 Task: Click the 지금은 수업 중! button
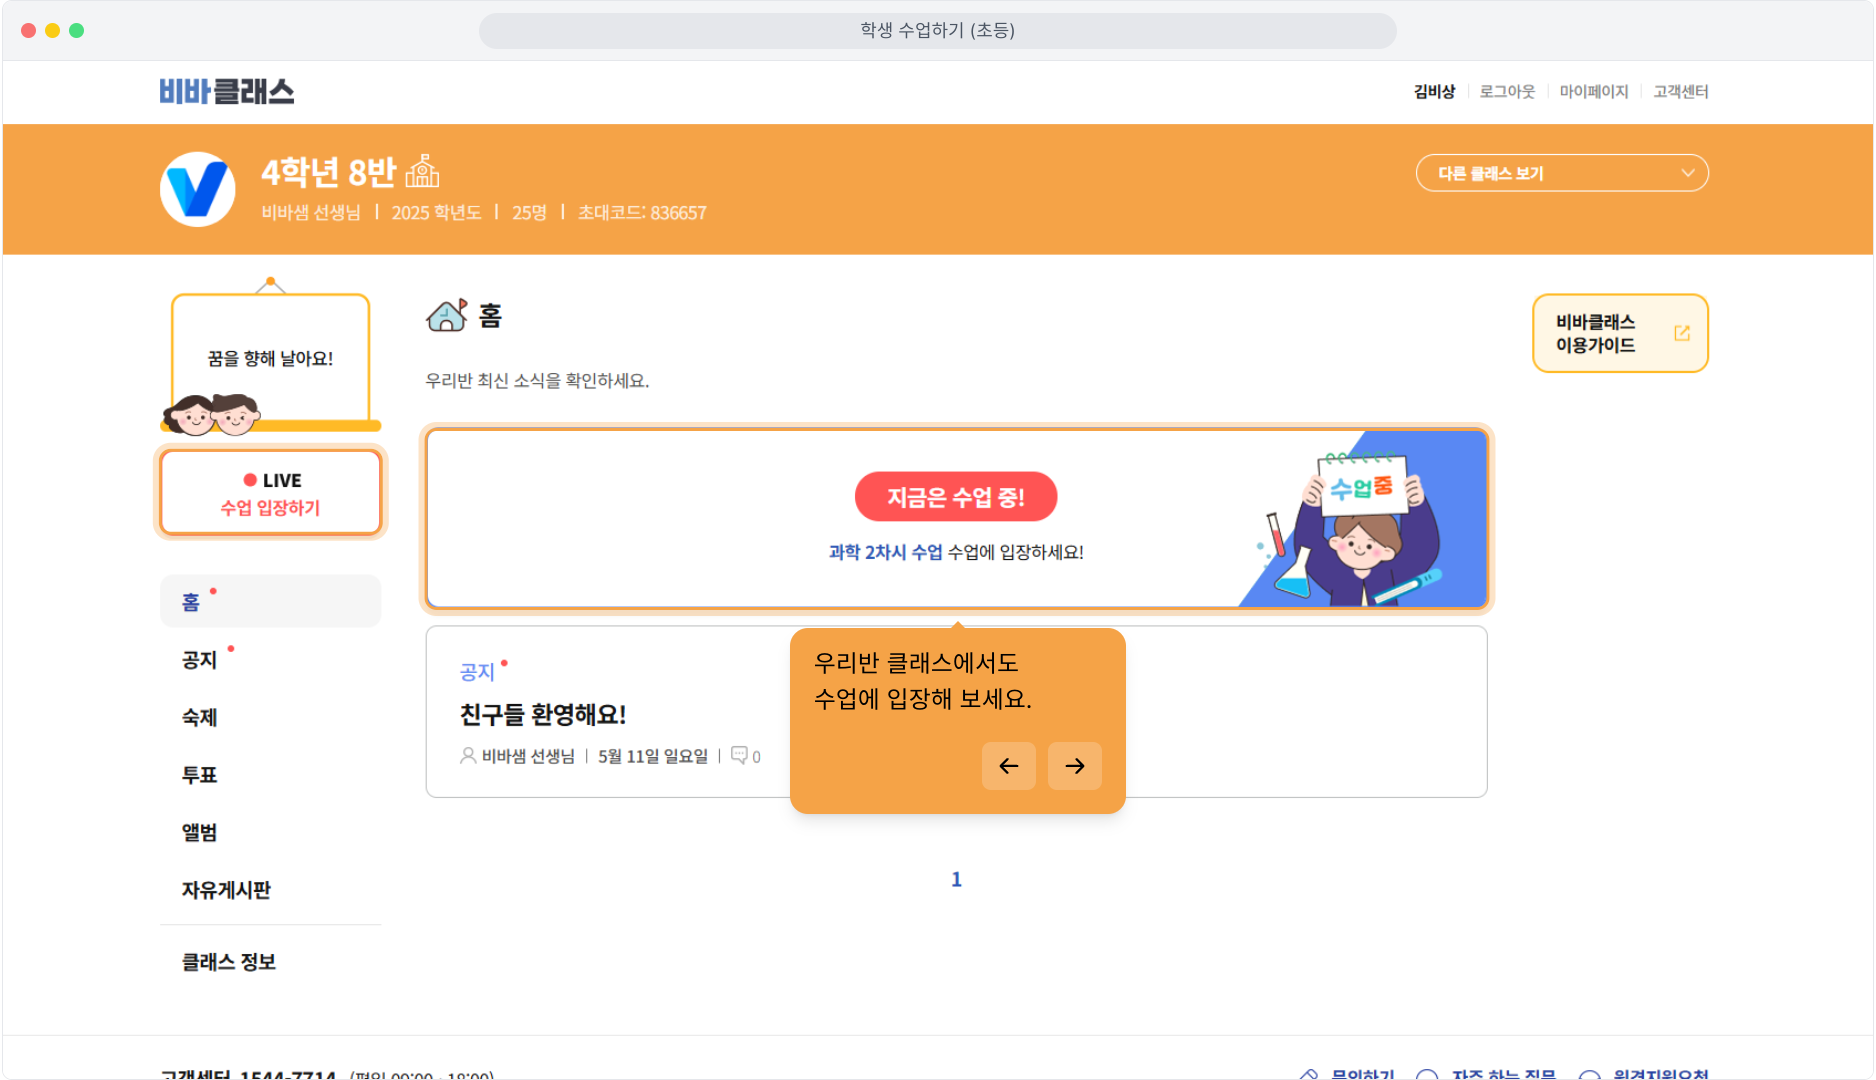(x=956, y=497)
